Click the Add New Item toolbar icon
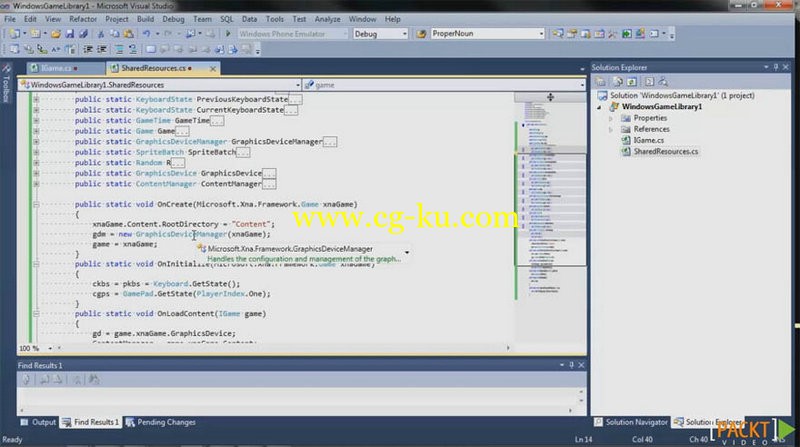 [x=35, y=34]
